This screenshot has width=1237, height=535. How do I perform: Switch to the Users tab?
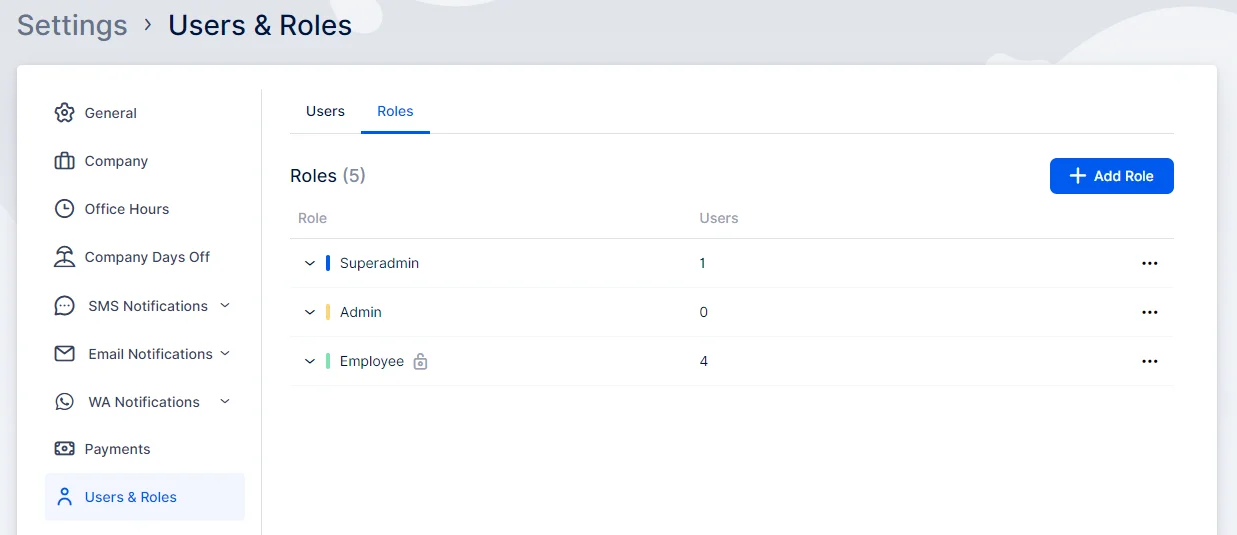click(325, 111)
